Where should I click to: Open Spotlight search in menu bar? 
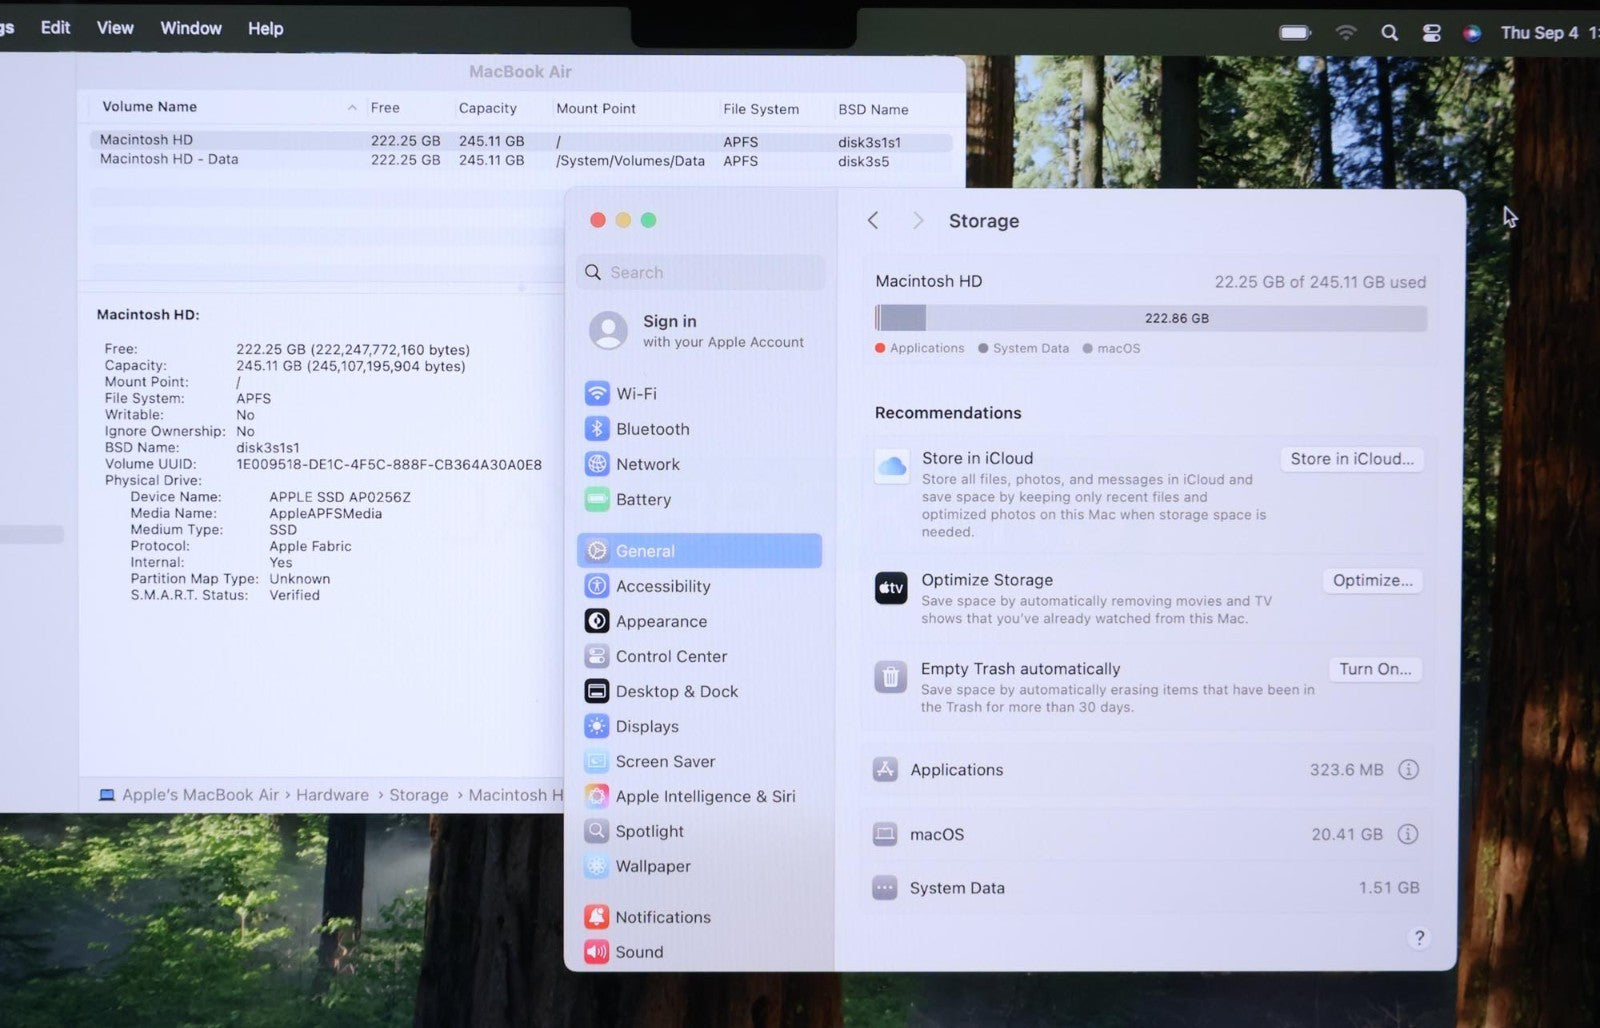pyautogui.click(x=1389, y=32)
